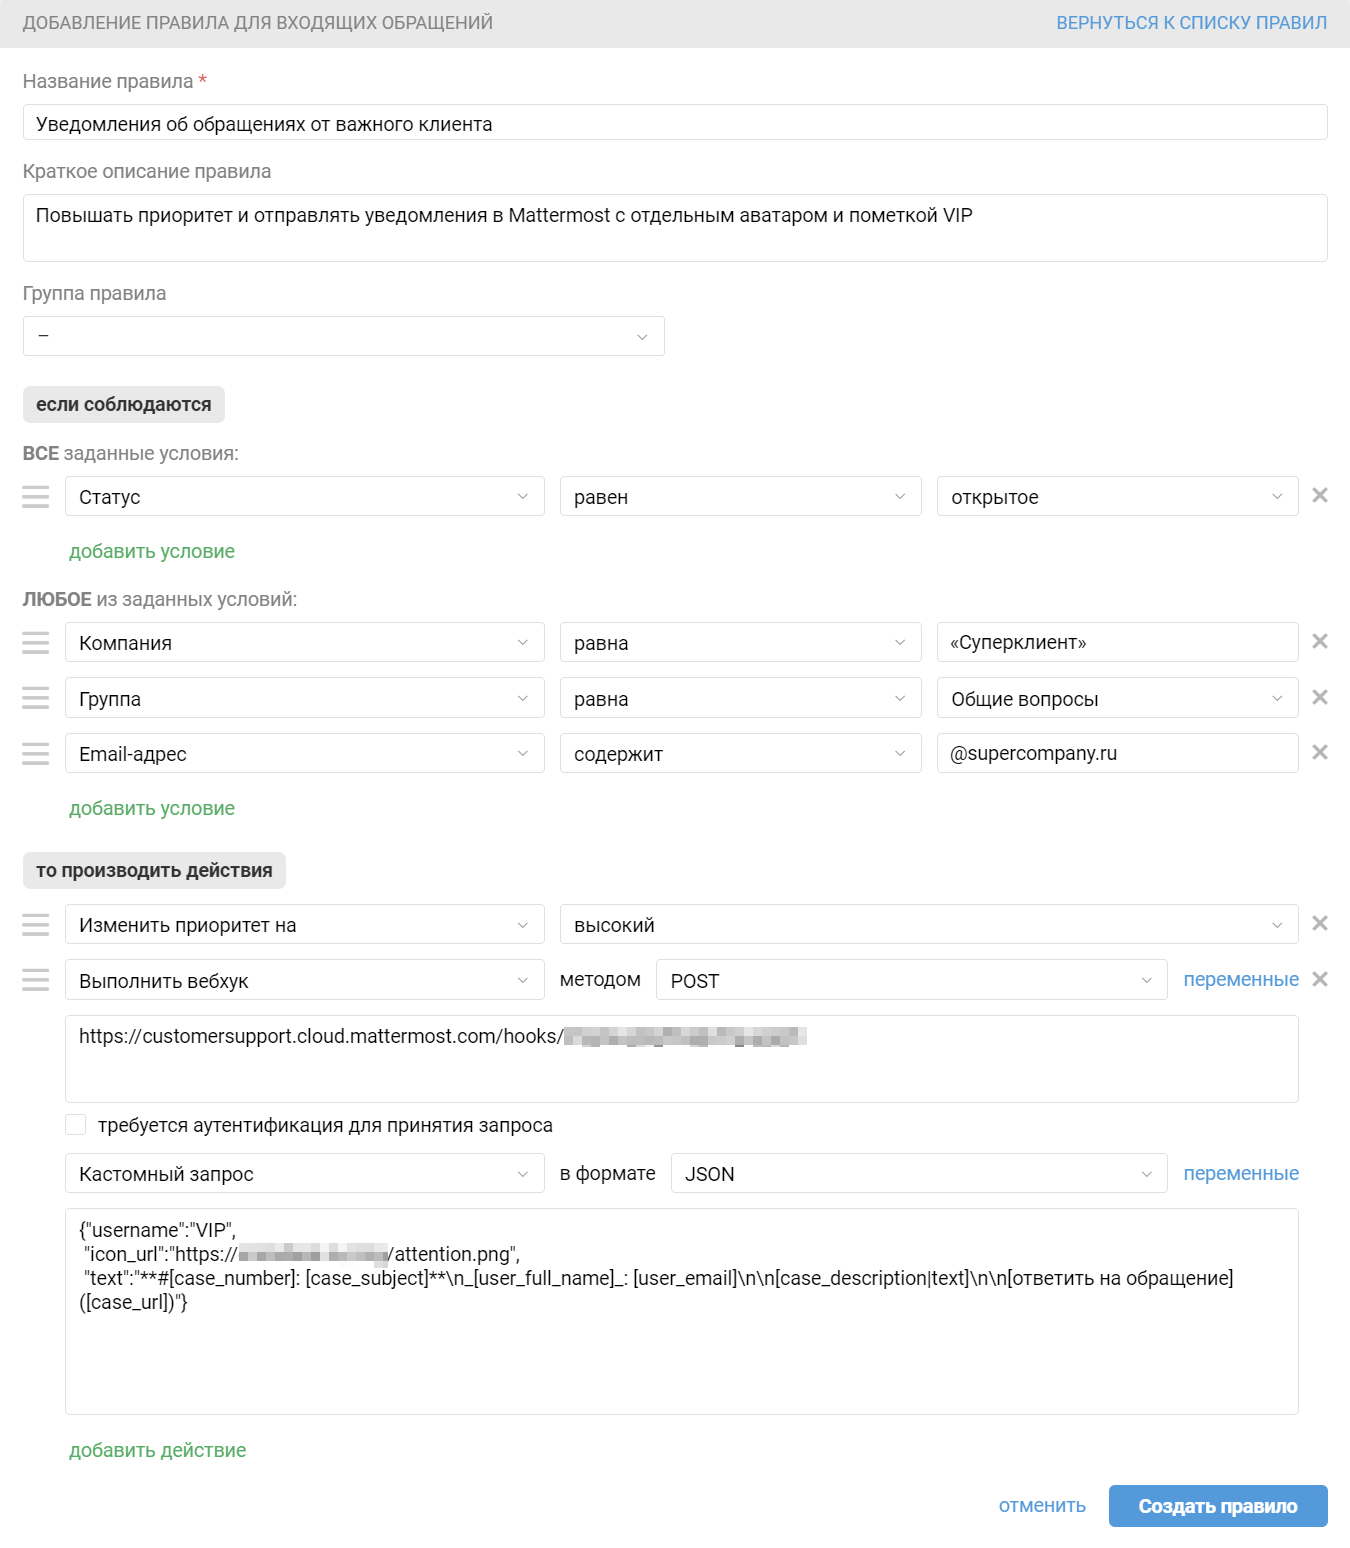Expand the открытое status value dropdown
1350x1548 pixels.
click(x=1117, y=497)
